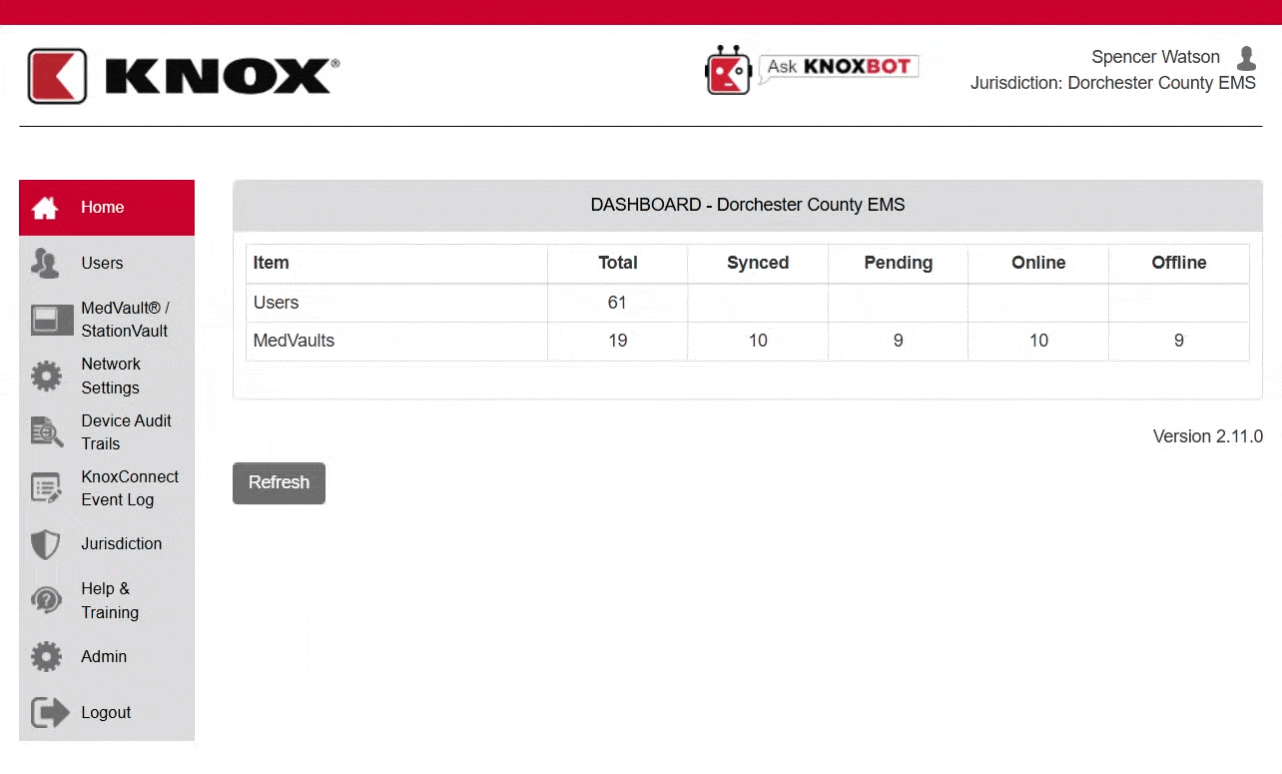Click the MedVaults Synced value 10
The image size is (1282, 774).
click(758, 341)
